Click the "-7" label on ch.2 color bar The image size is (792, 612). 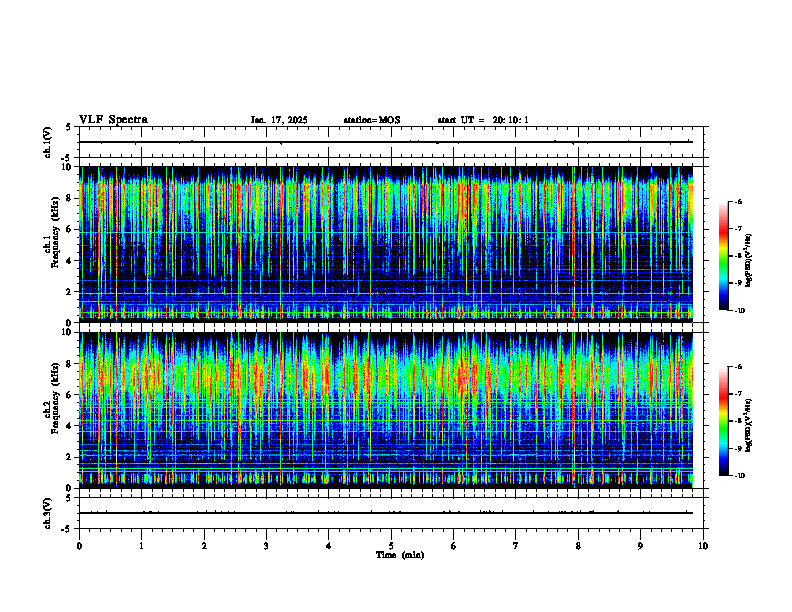pos(738,394)
